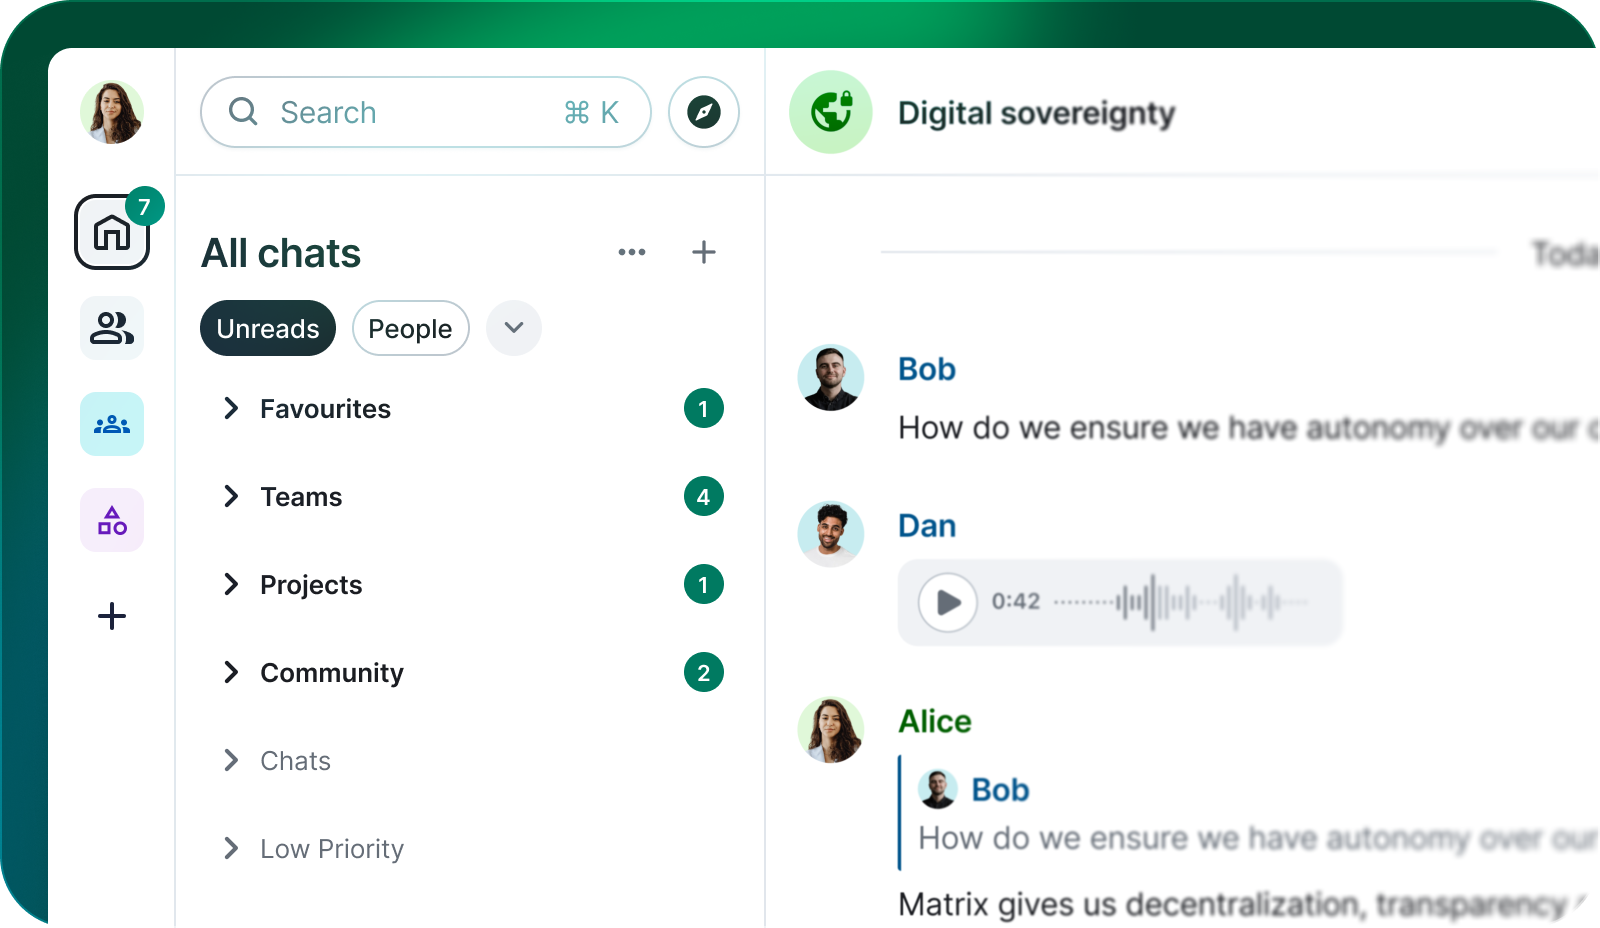Jump to quoted message text in Alice's reply
This screenshot has width=1600, height=928.
coord(1258,838)
